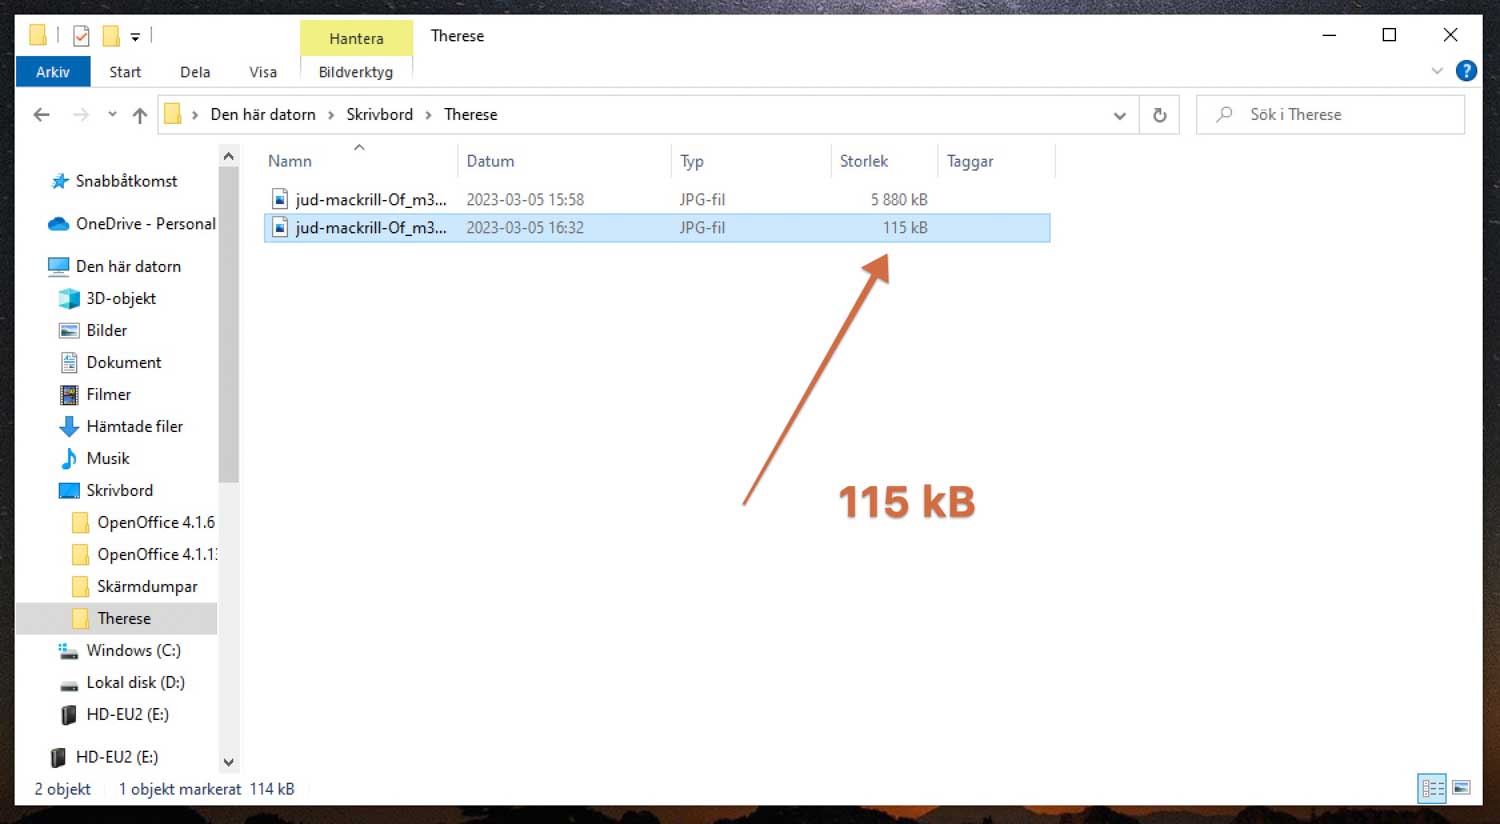The height and width of the screenshot is (824, 1500).
Task: Click the New folder quick access icon
Action: pyautogui.click(x=111, y=36)
